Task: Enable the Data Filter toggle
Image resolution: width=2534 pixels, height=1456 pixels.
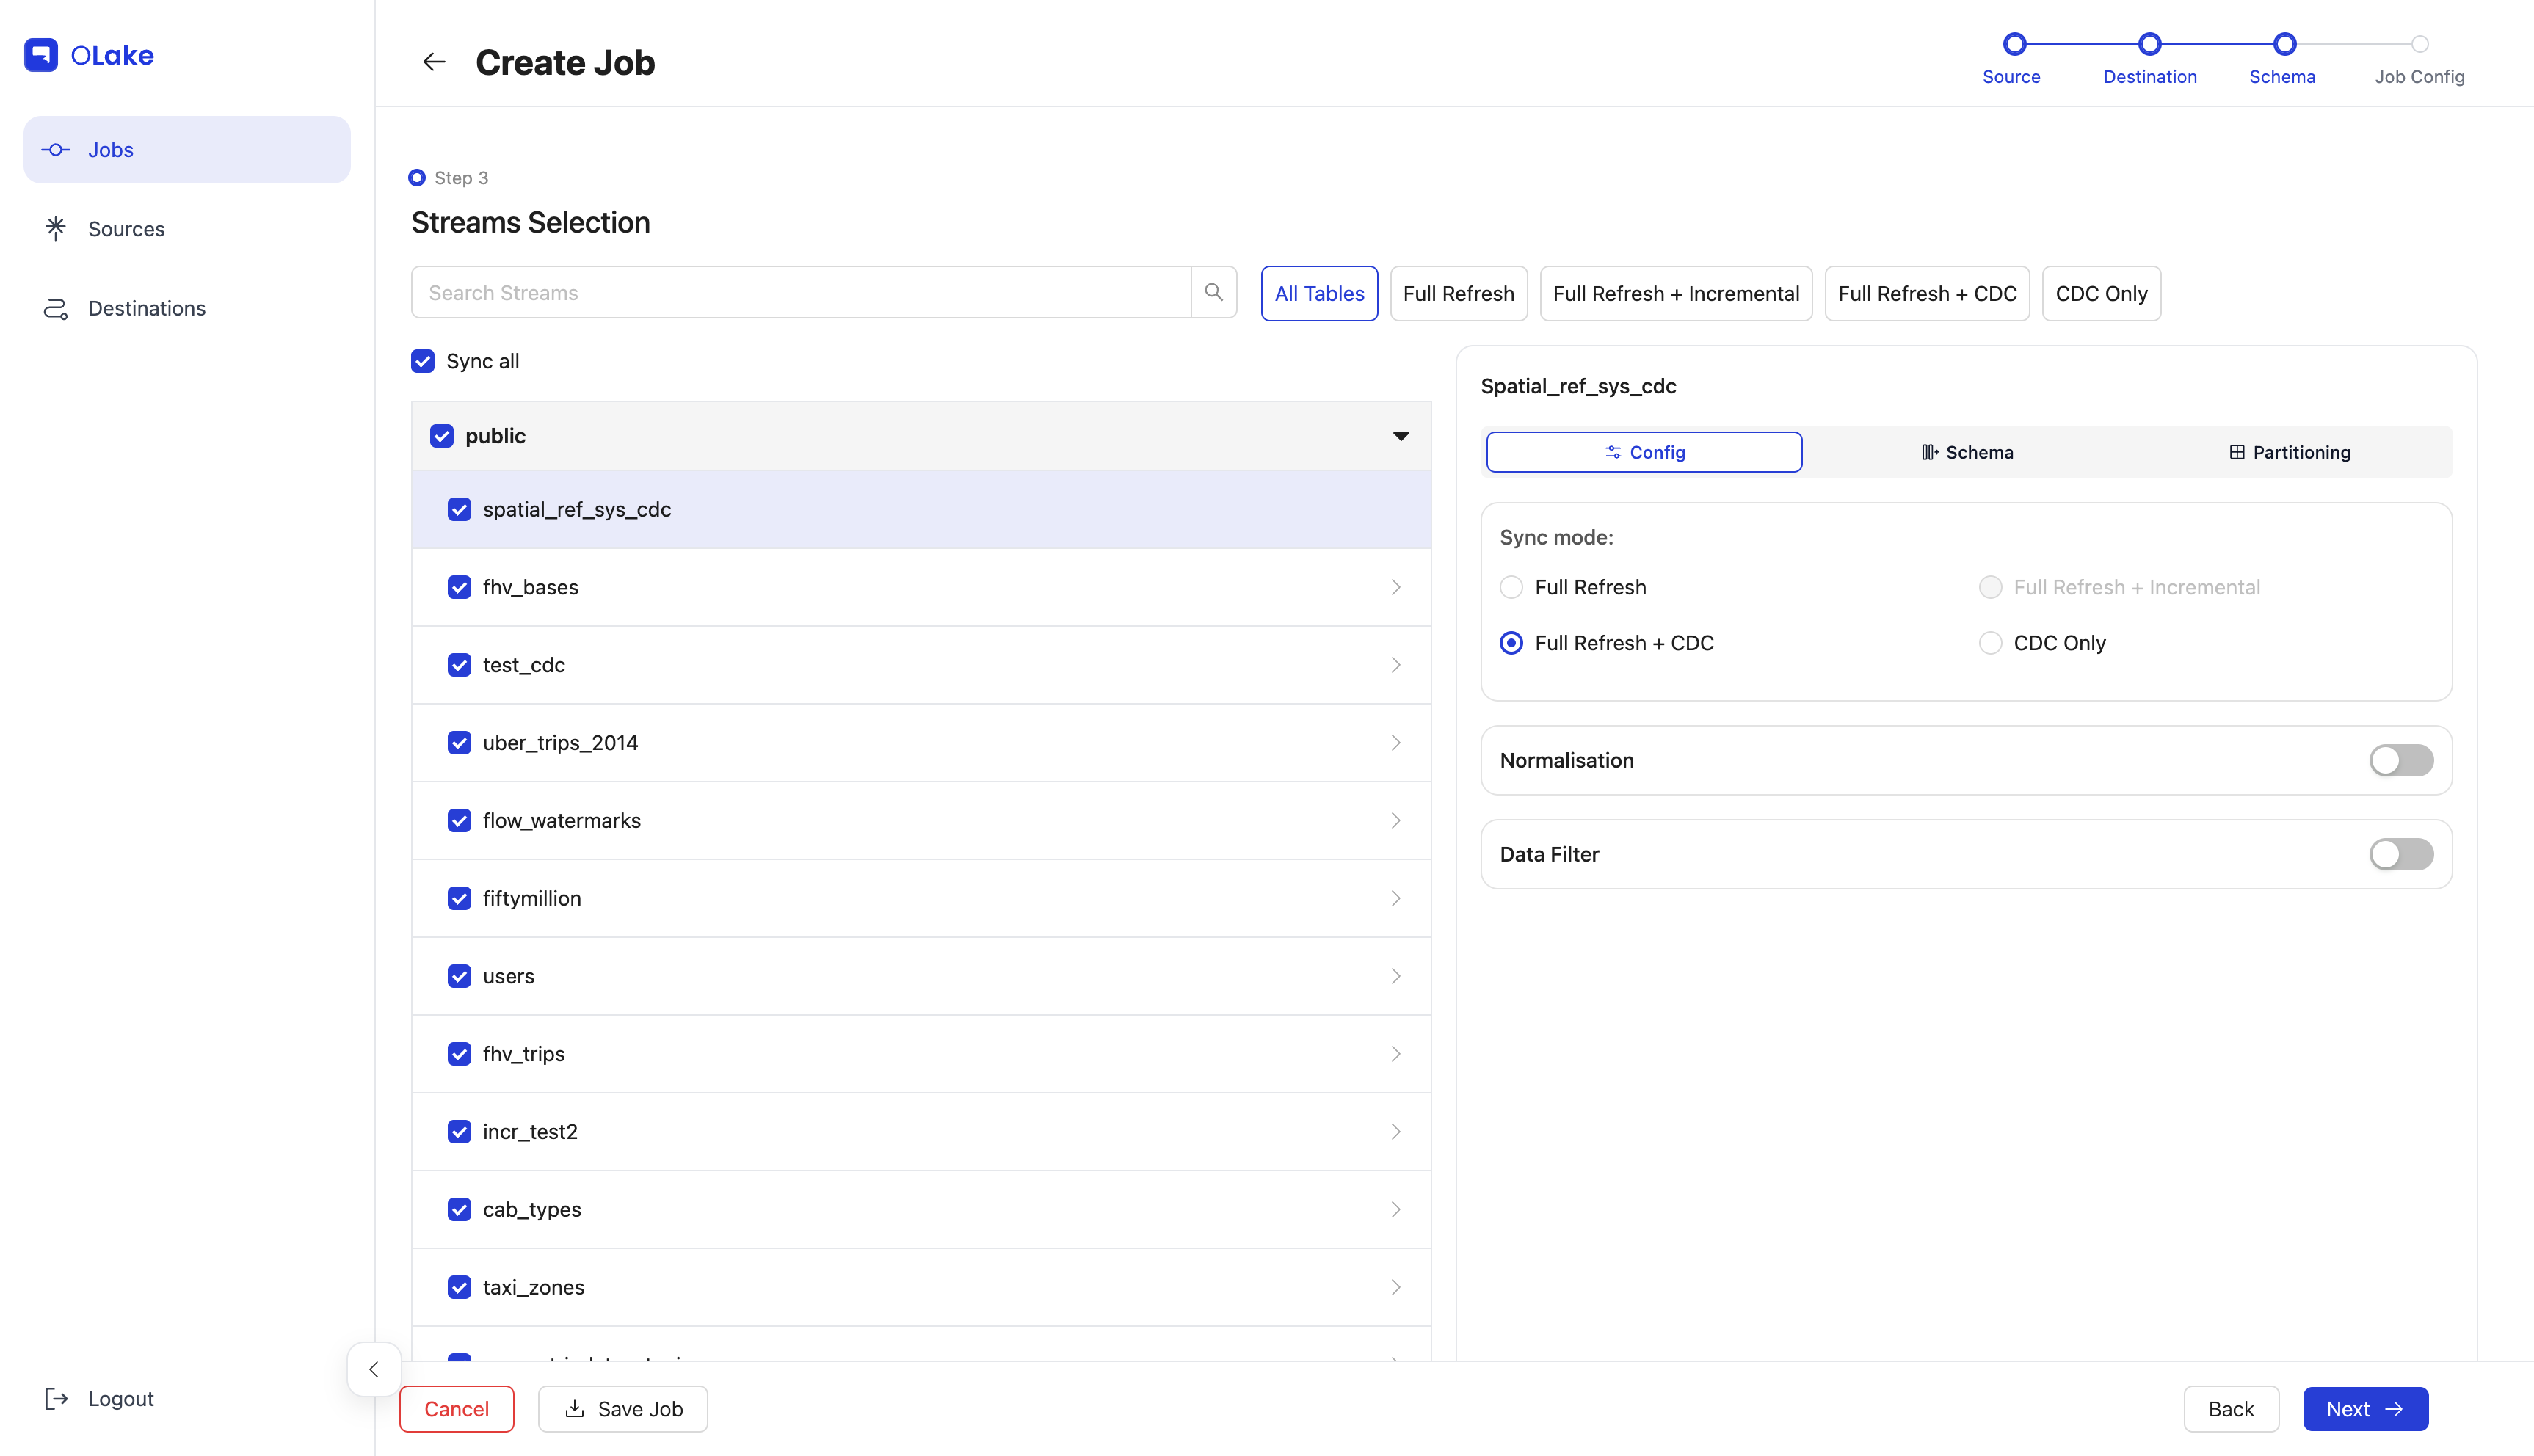Action: pos(2401,854)
